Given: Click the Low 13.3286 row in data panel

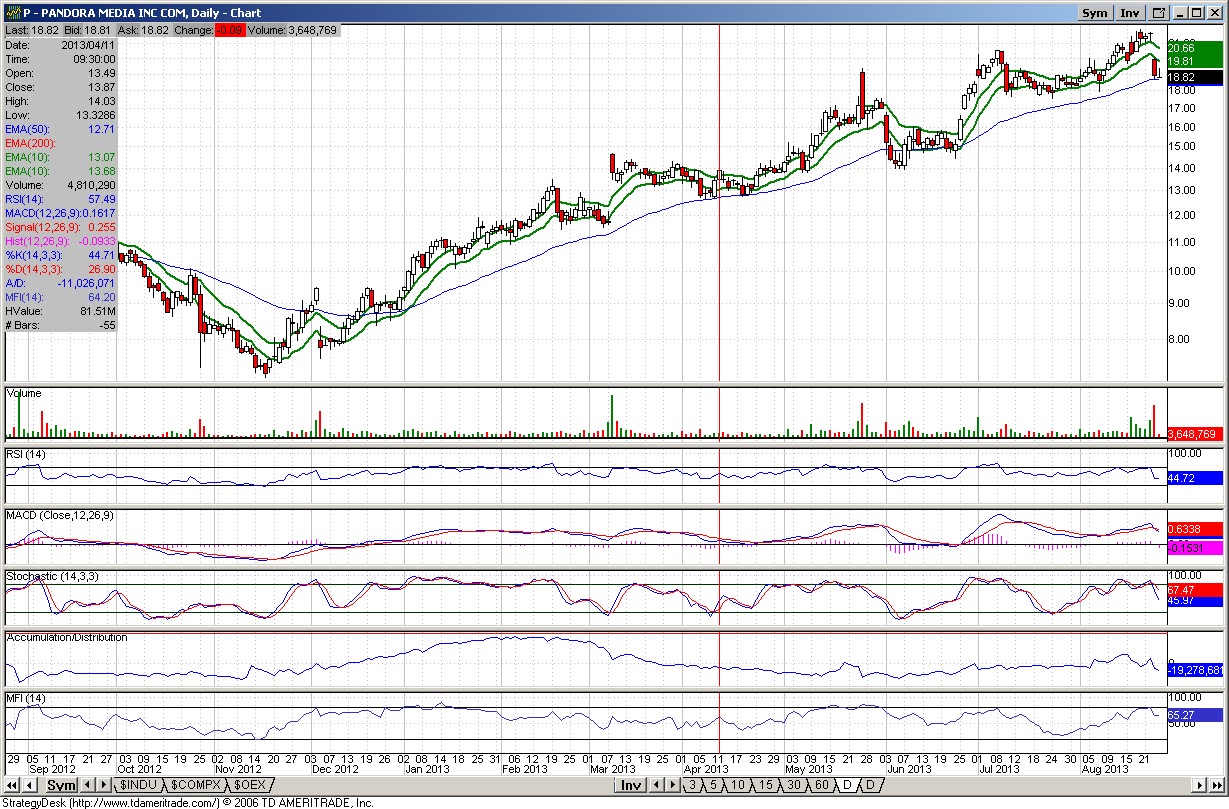Looking at the screenshot, I should [61, 115].
